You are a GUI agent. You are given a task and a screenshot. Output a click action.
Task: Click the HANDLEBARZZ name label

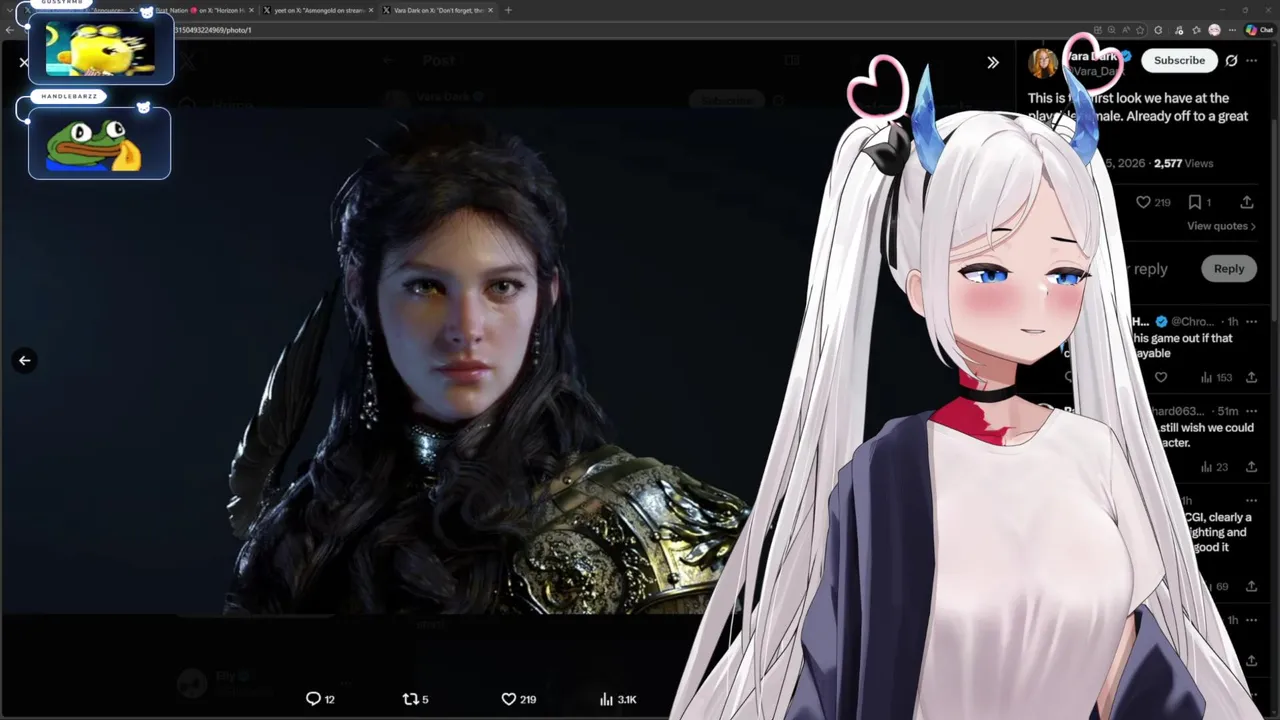point(69,96)
